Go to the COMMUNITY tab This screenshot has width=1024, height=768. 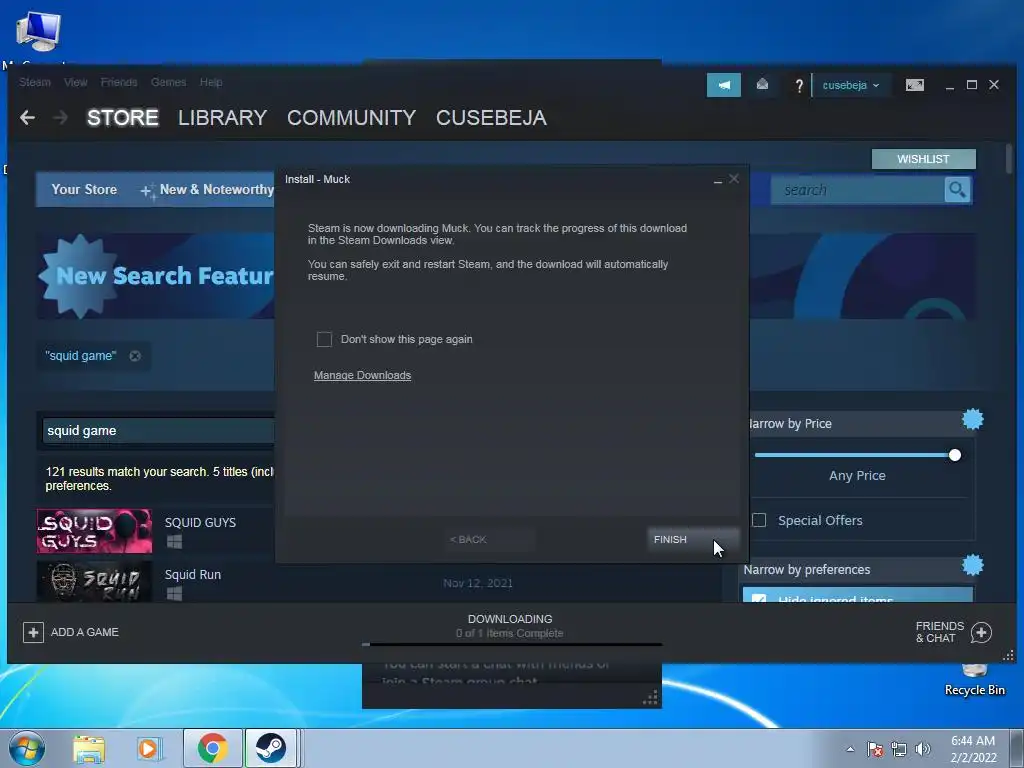(351, 118)
